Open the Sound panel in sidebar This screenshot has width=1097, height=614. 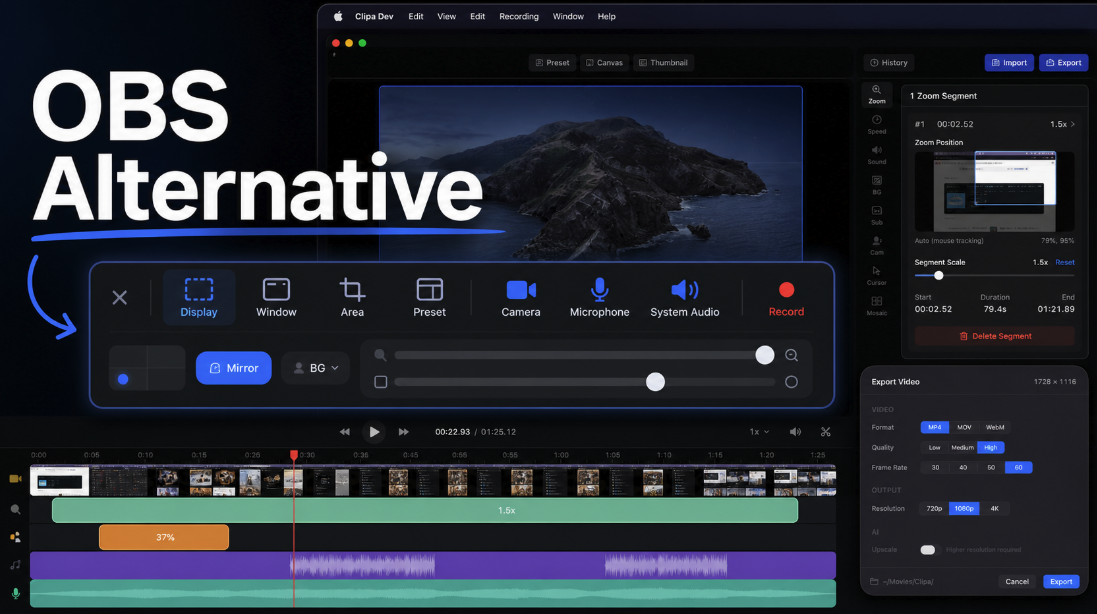(x=876, y=155)
